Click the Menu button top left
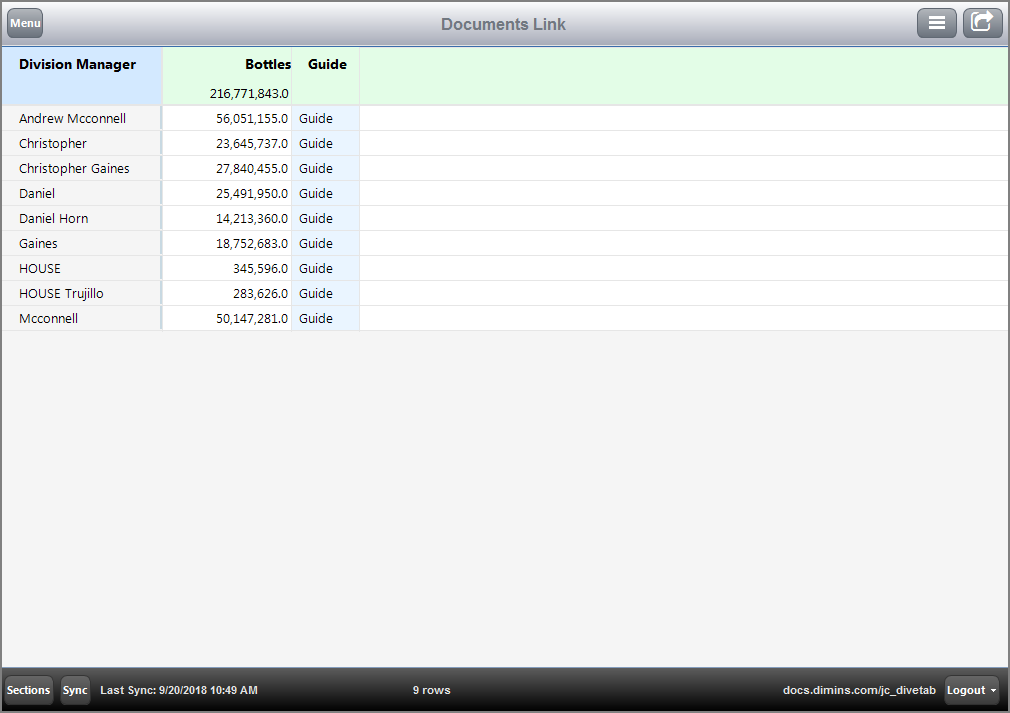The image size is (1010, 713). [x=24, y=22]
